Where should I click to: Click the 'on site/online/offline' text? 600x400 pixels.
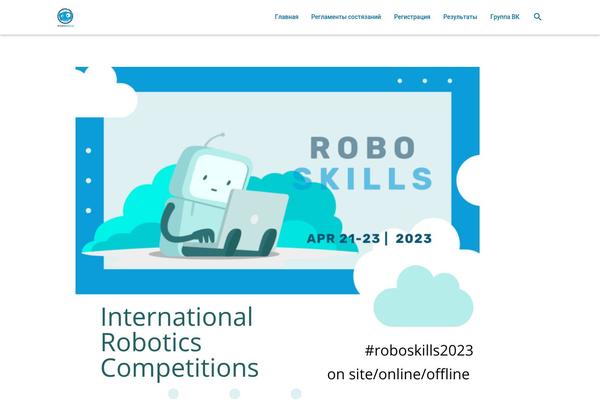(398, 374)
